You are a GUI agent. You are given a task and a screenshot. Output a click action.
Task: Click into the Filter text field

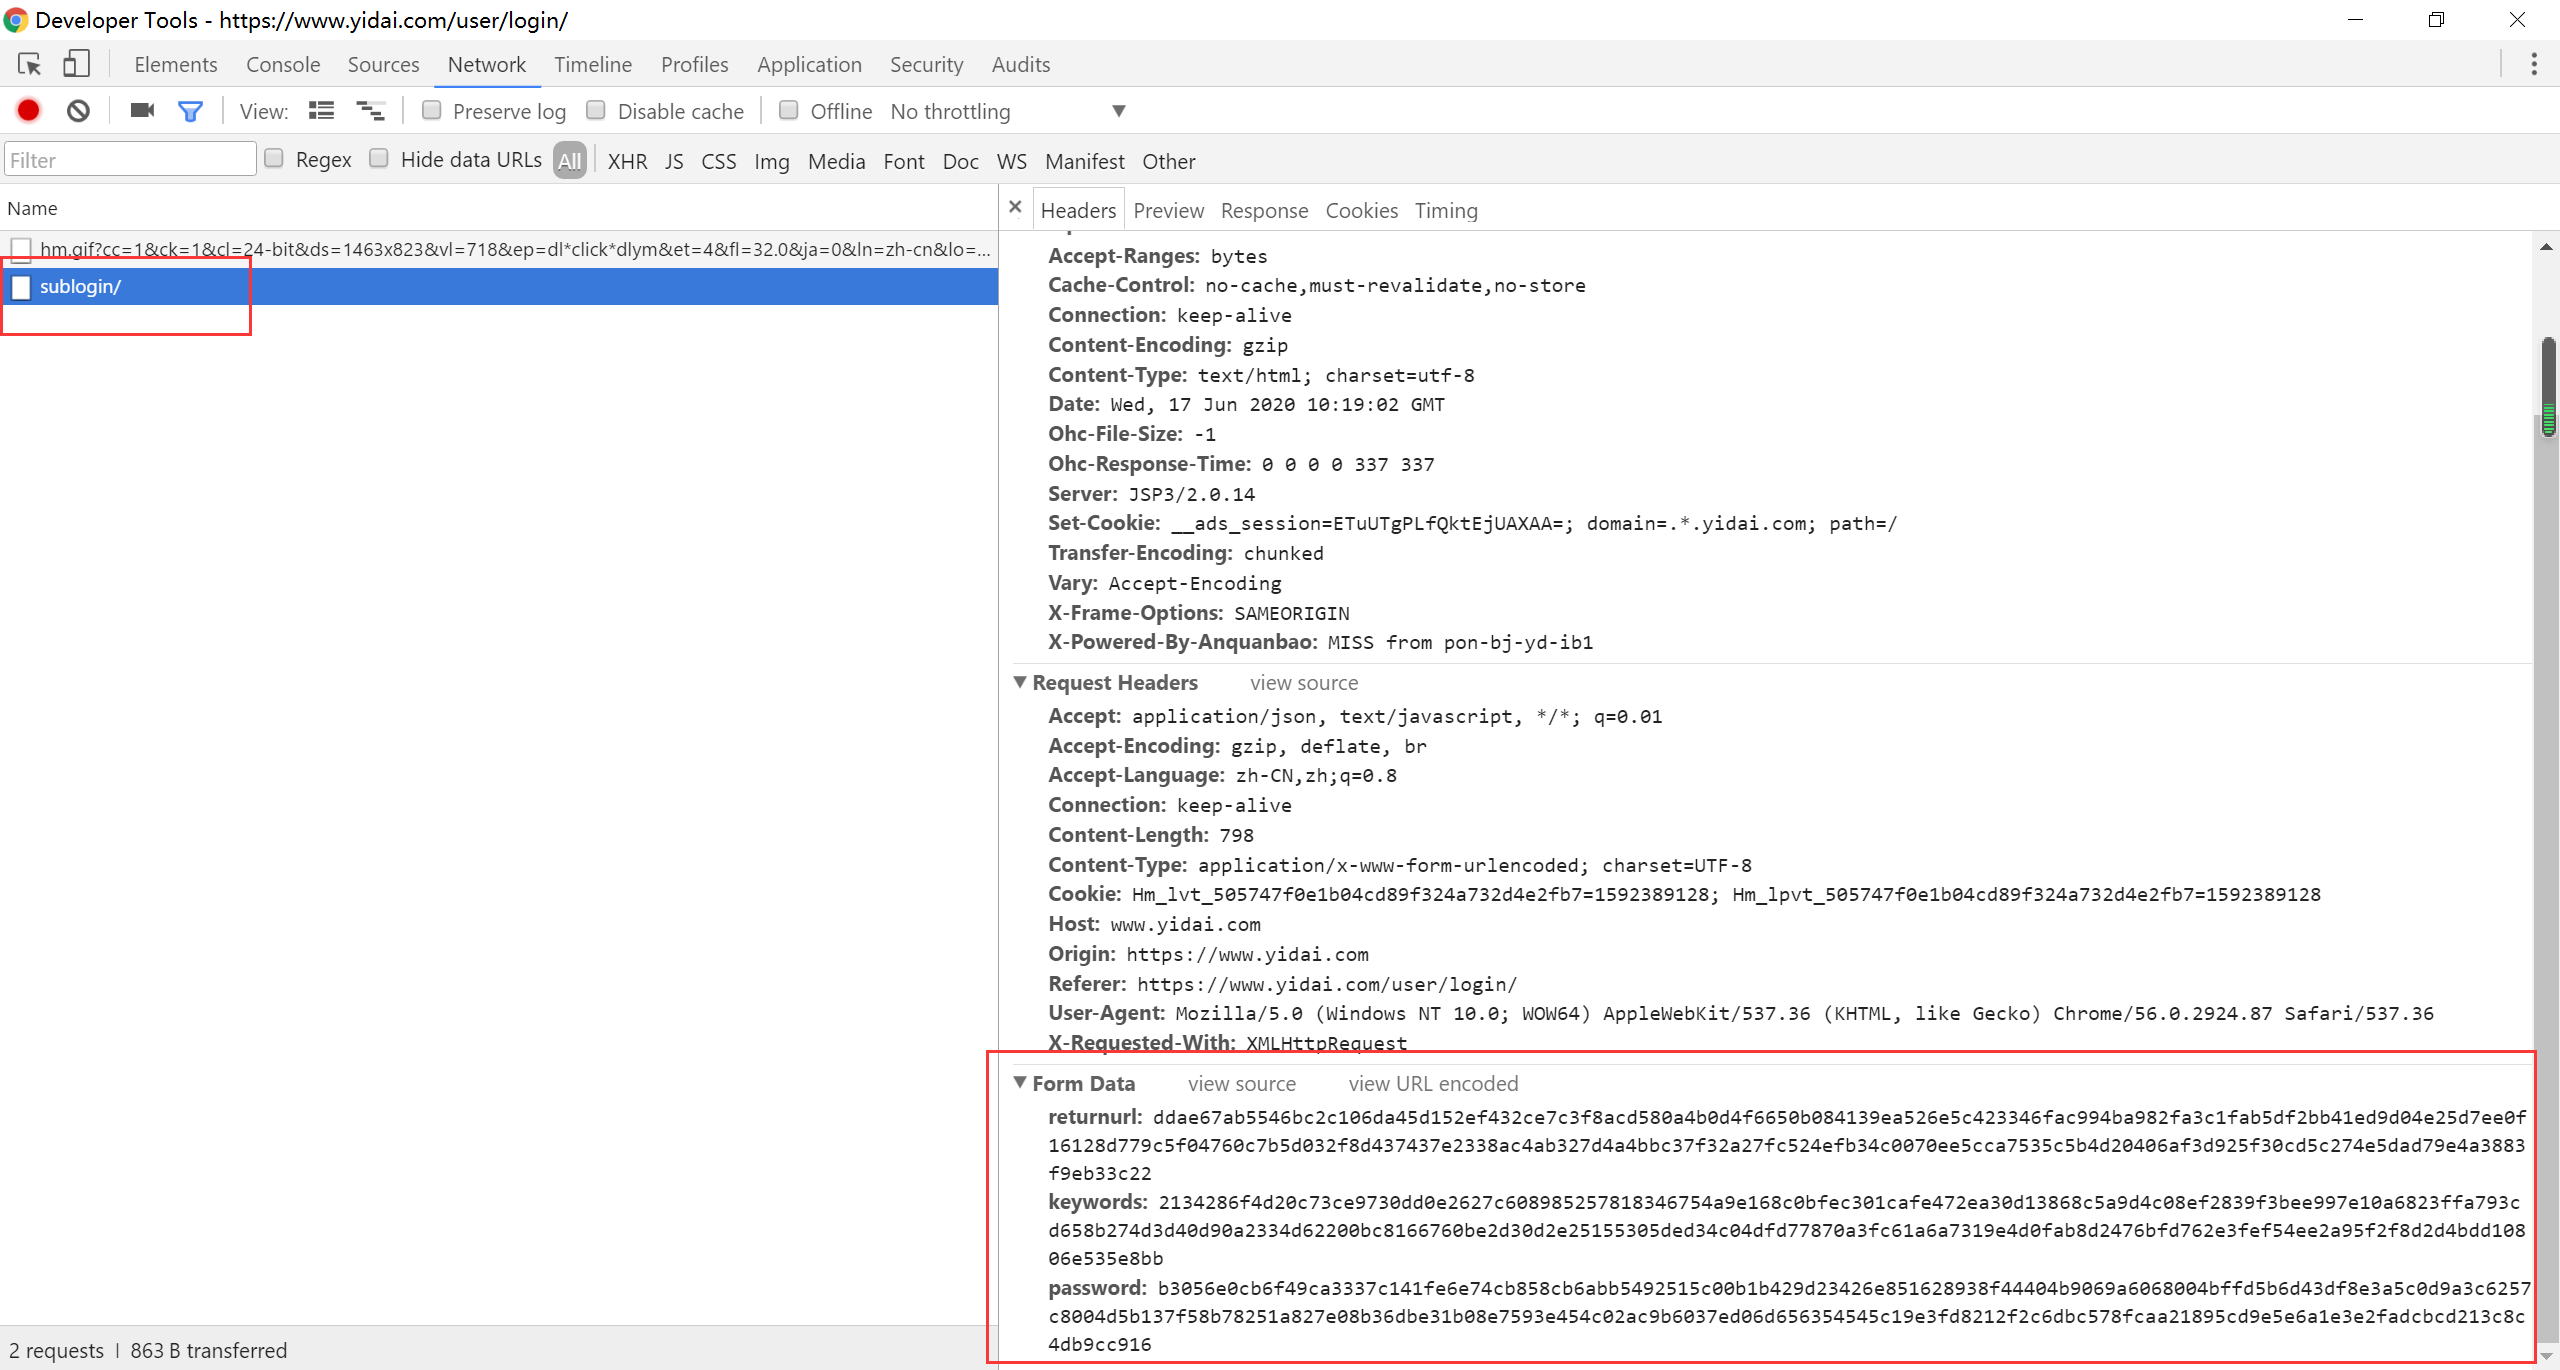[130, 160]
